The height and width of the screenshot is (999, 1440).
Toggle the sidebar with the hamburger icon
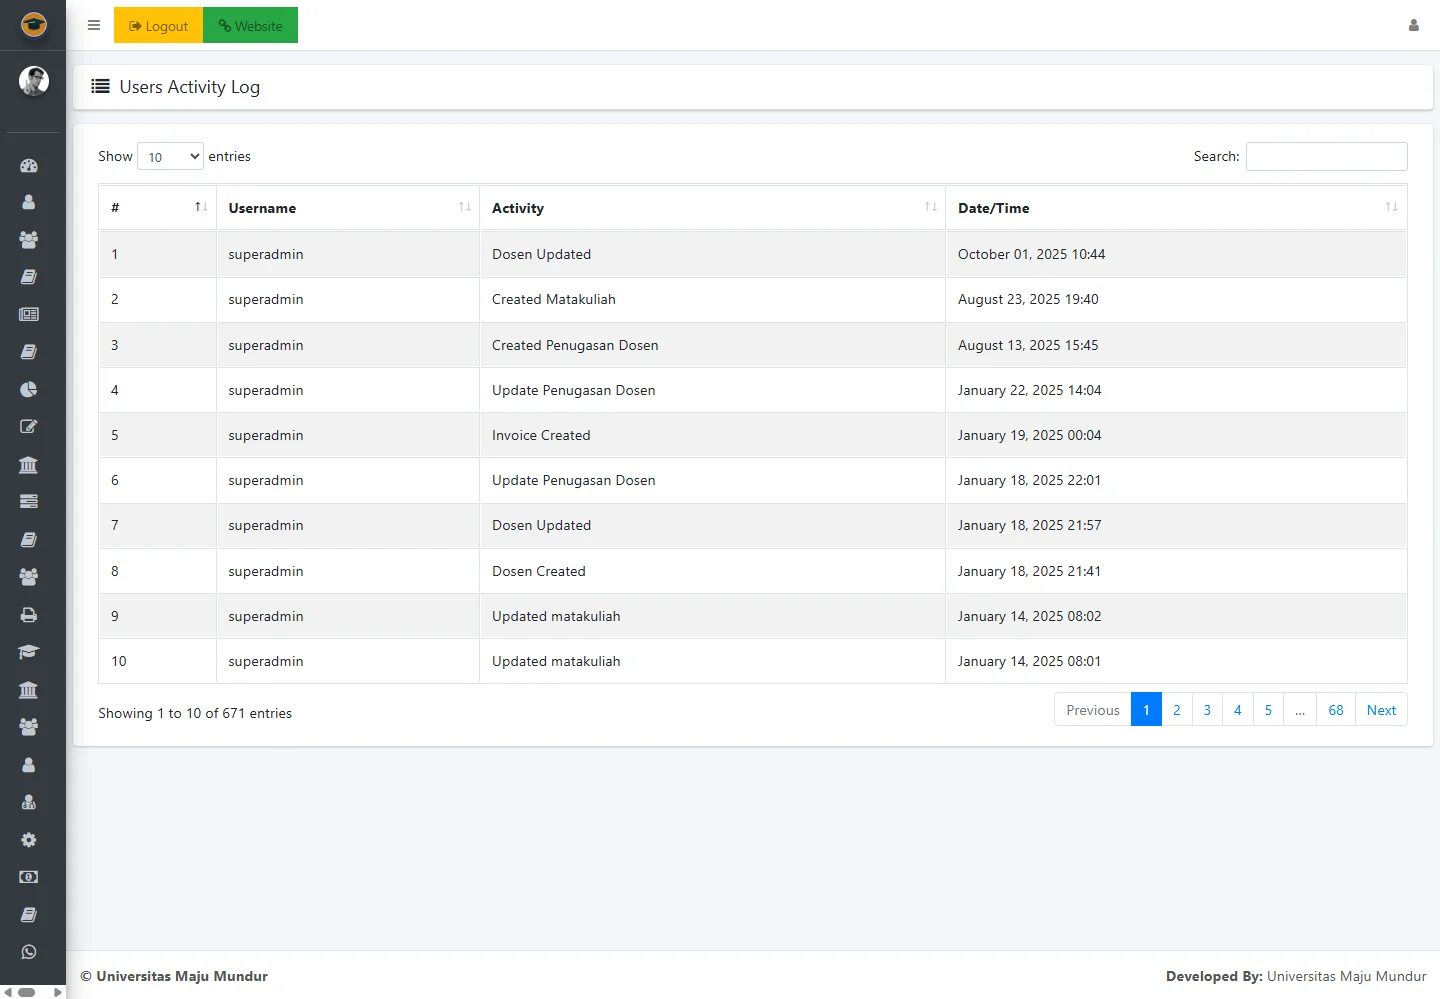[94, 26]
